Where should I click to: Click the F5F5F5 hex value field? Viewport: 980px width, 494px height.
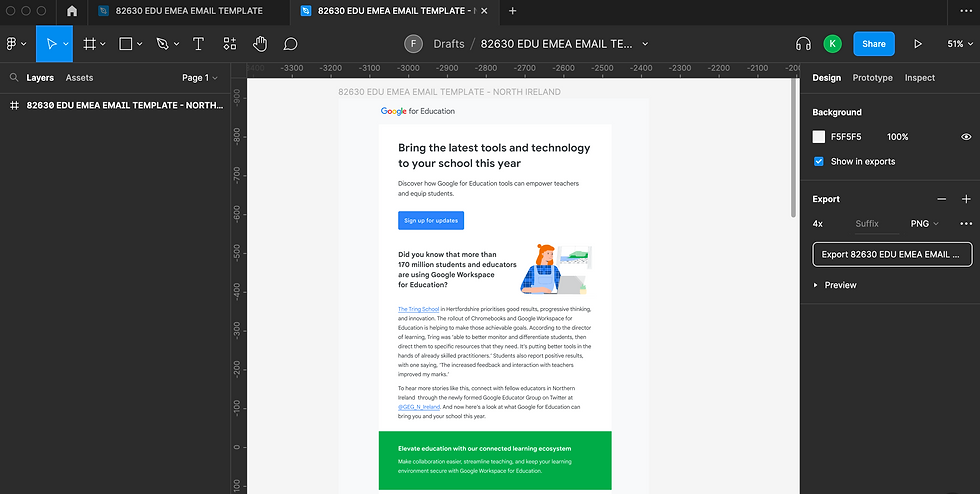point(846,137)
